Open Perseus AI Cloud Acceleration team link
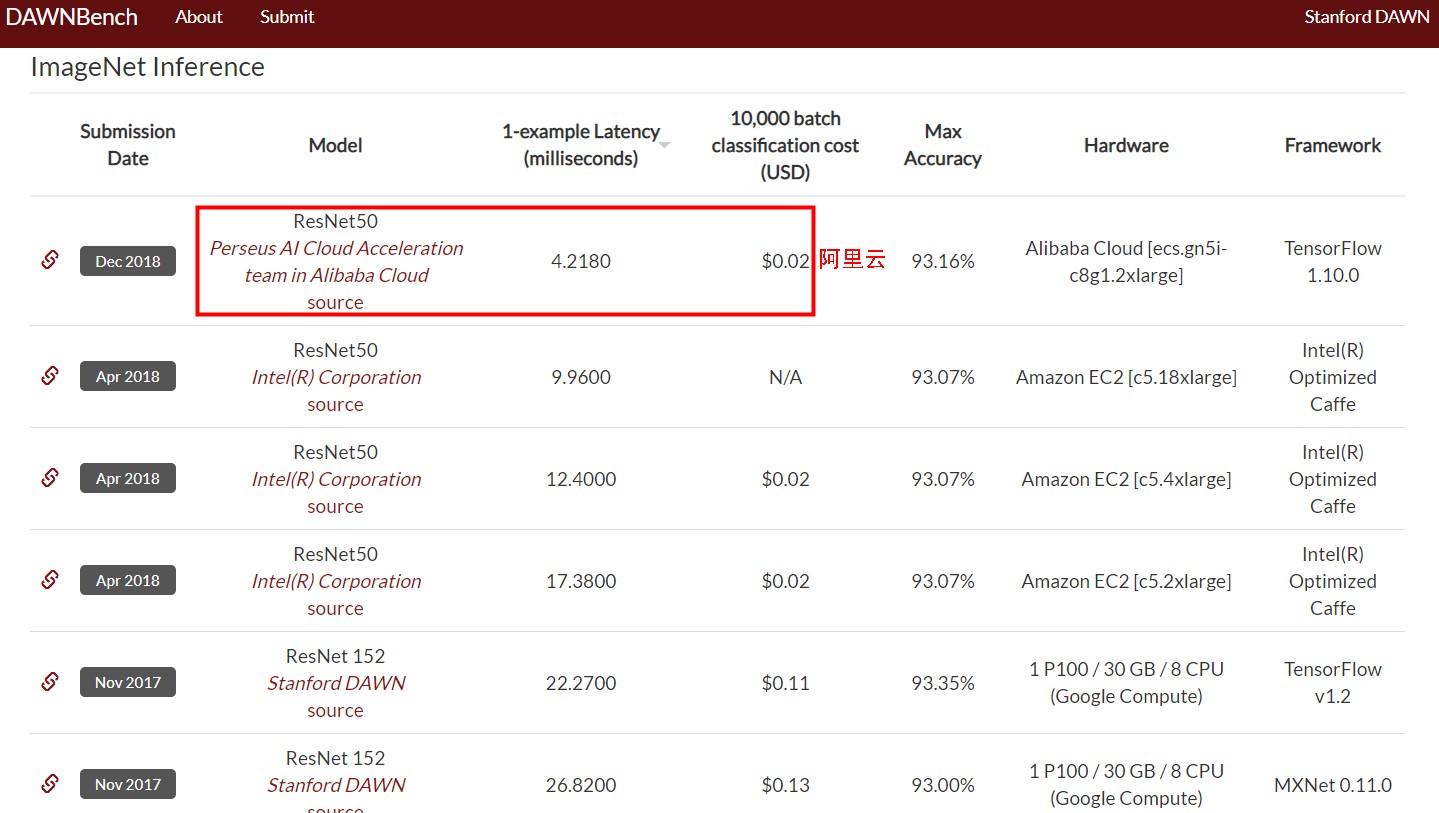This screenshot has height=813, width=1439. point(336,261)
